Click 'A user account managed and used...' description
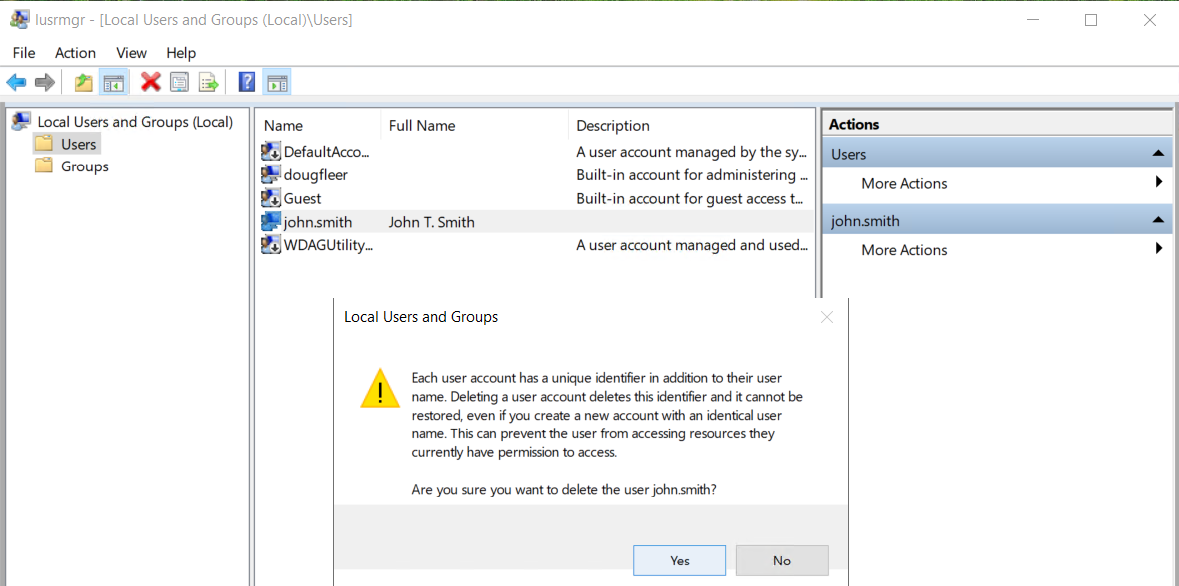Viewport: 1179px width, 586px height. coord(693,245)
